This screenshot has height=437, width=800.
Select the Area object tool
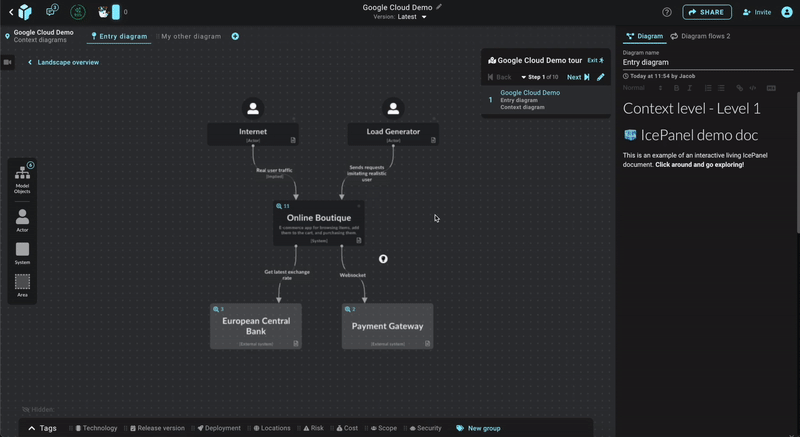click(x=22, y=286)
